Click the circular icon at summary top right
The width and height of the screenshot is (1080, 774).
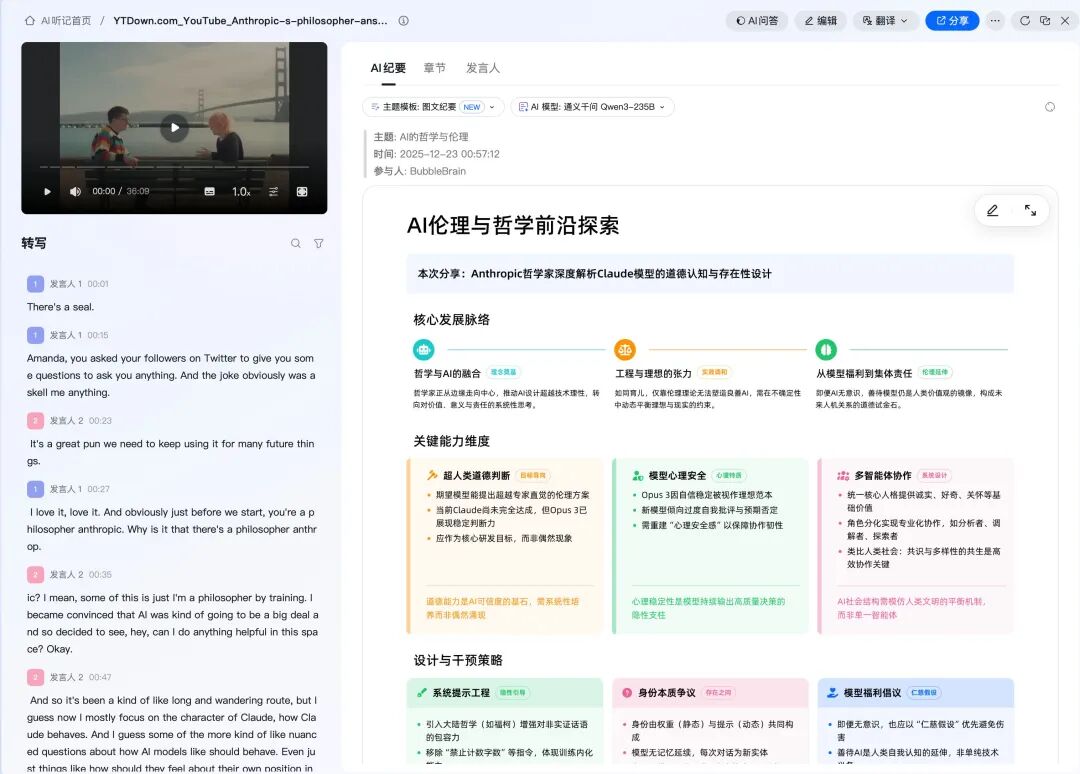(x=1050, y=107)
